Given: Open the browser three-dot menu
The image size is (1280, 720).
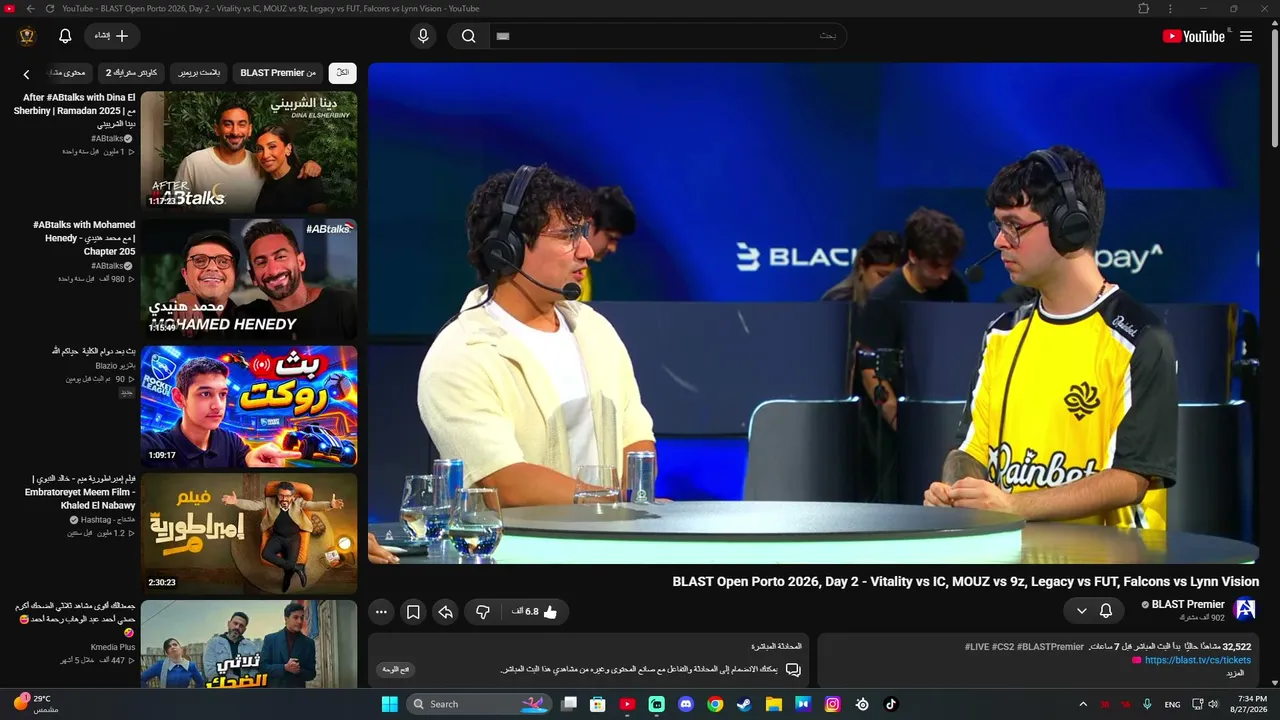Looking at the screenshot, I should coord(1170,9).
